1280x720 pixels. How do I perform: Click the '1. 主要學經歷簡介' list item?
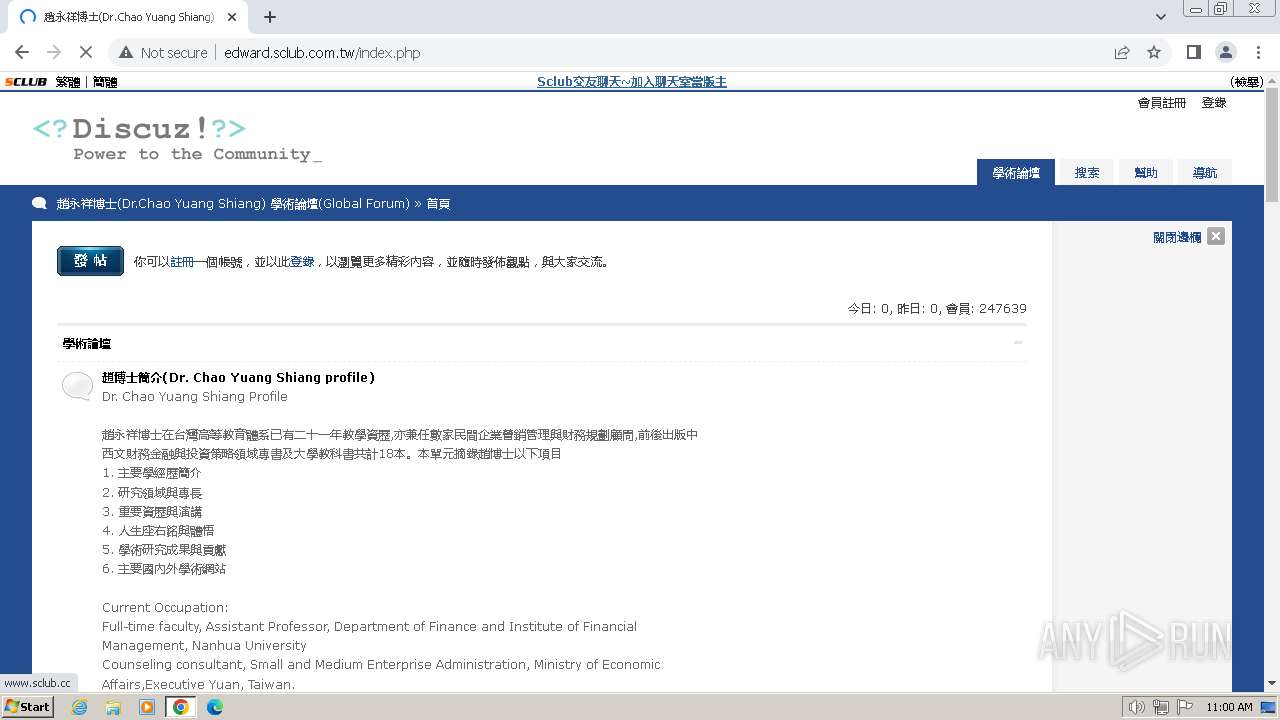tap(152, 473)
